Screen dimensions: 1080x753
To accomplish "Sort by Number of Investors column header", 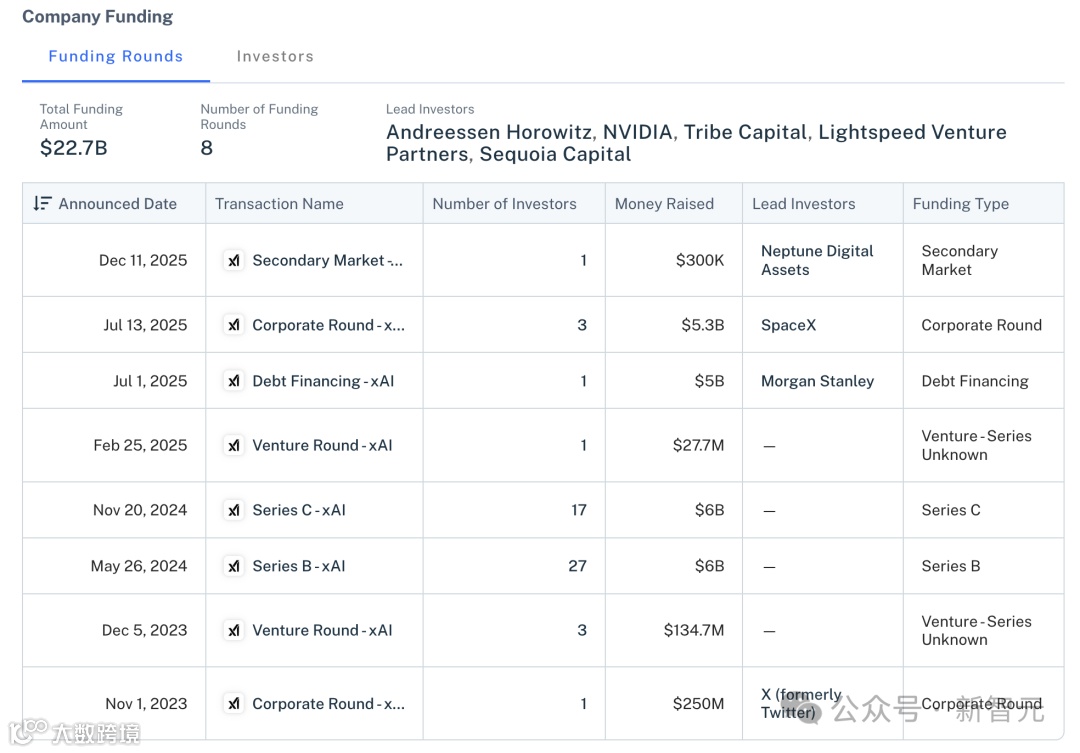I will [504, 204].
